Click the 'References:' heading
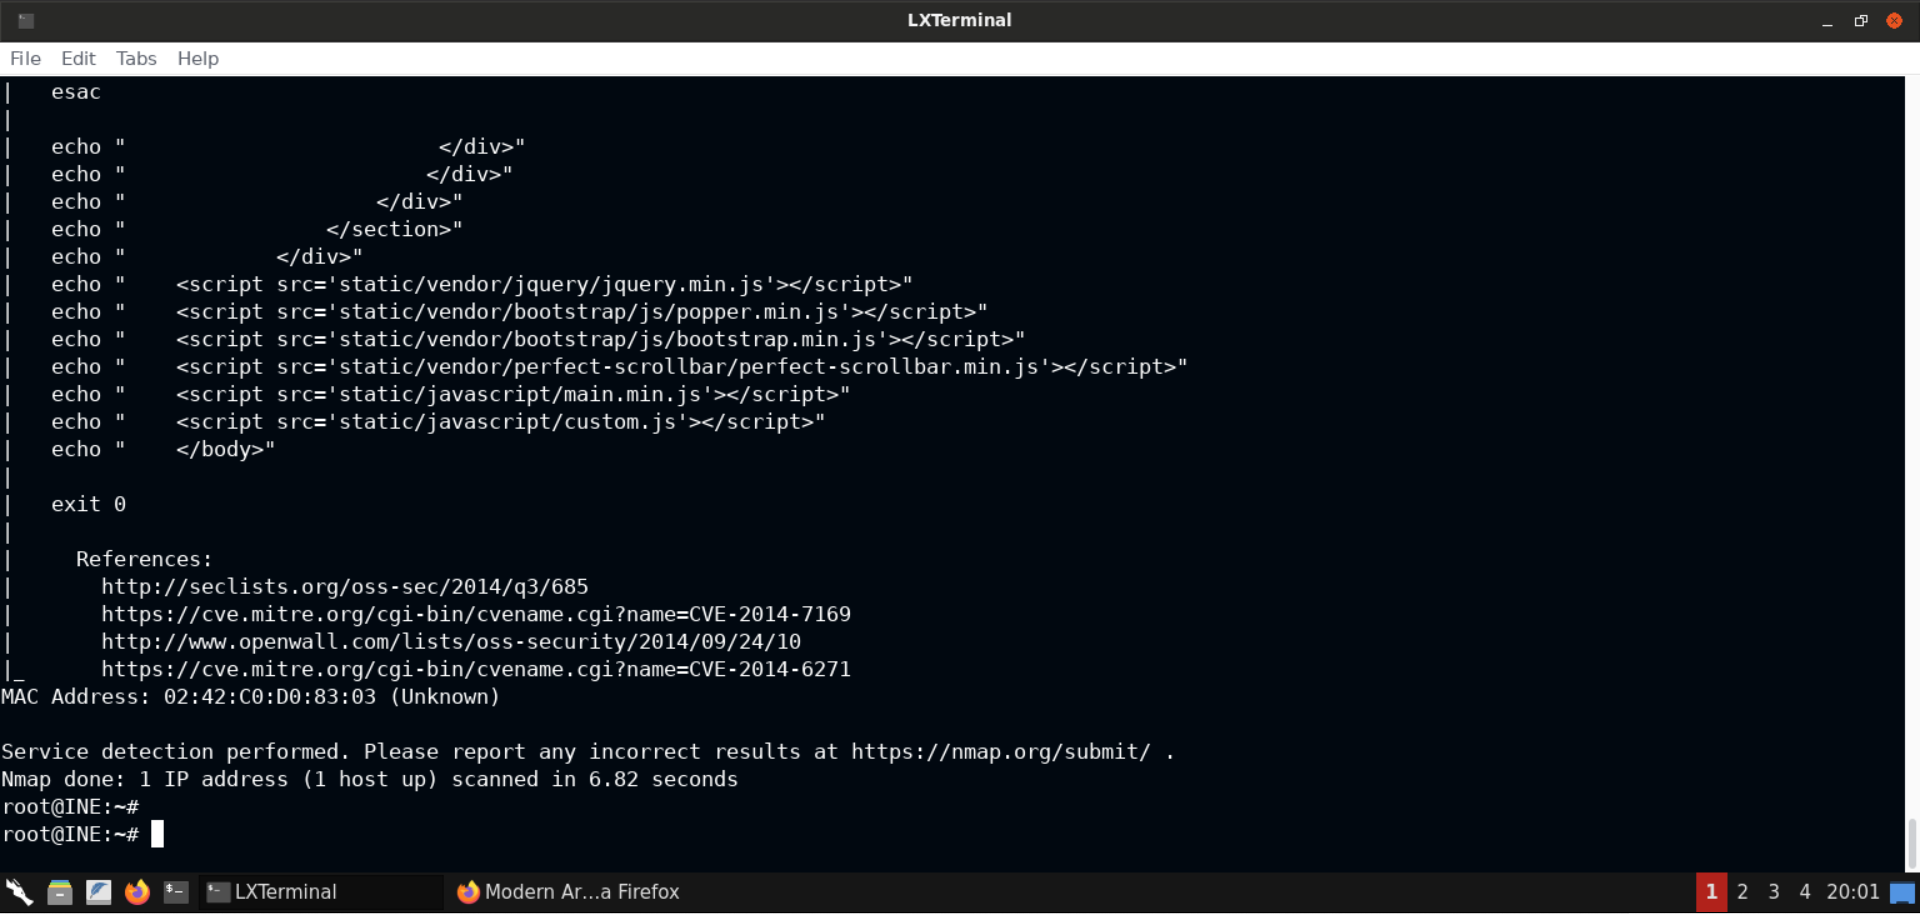The image size is (1920, 914). click(144, 559)
